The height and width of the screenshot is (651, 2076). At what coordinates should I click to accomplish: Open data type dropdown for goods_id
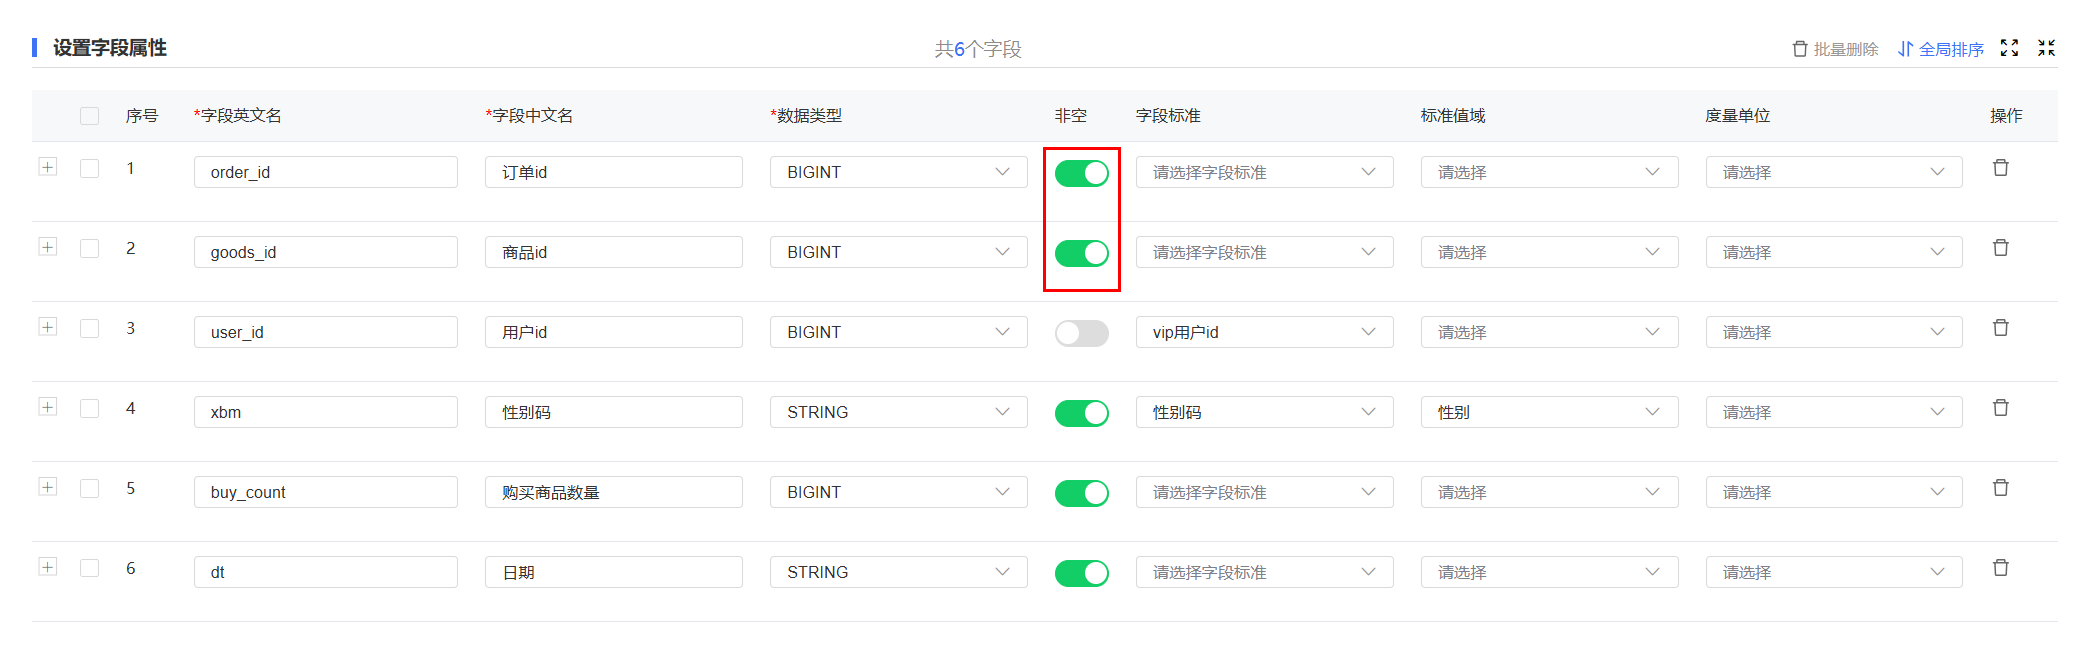[898, 252]
